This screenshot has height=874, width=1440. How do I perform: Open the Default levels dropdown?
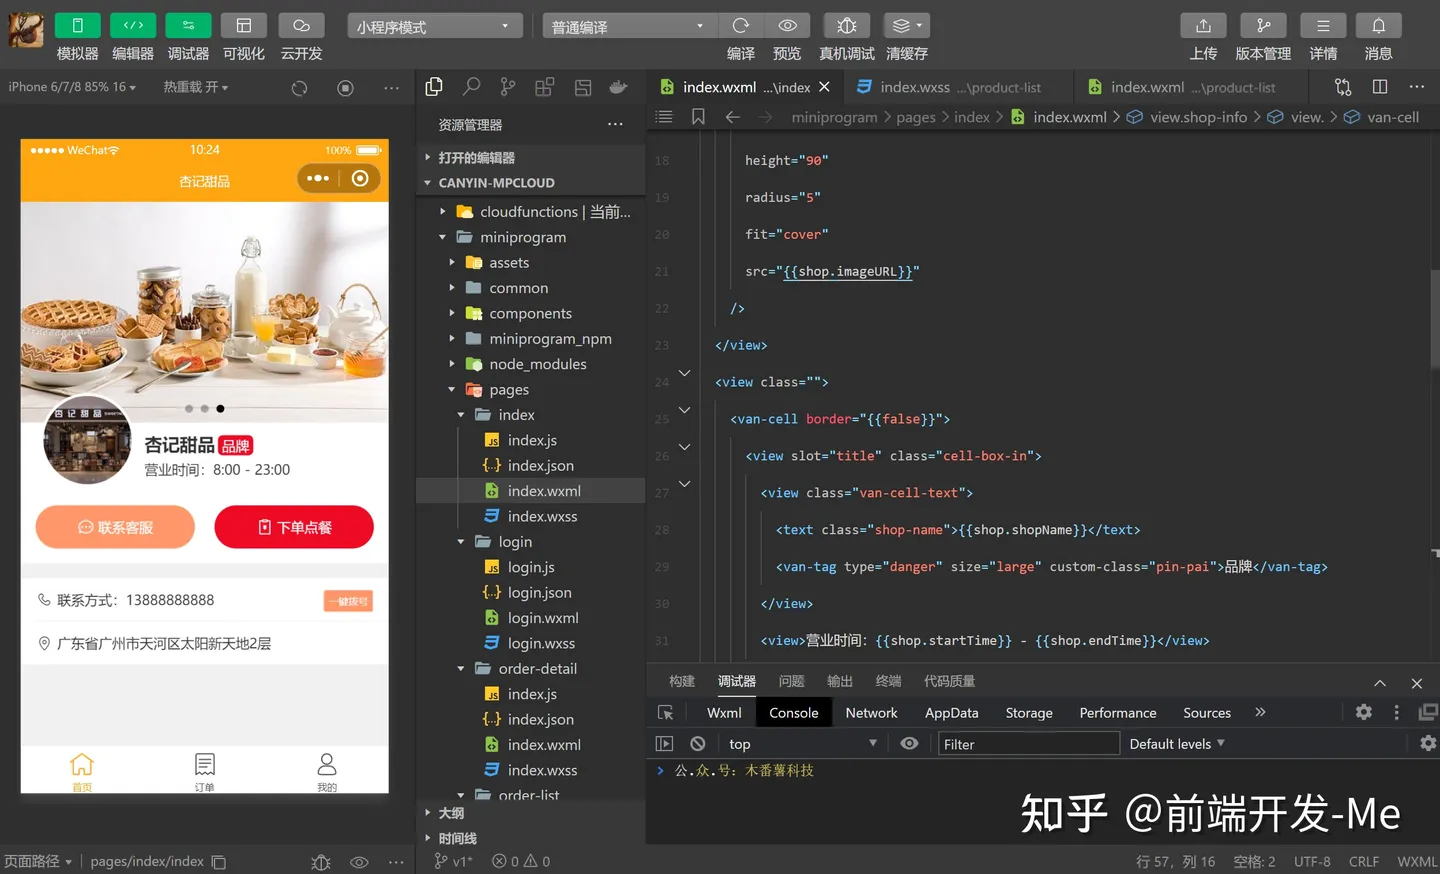pos(1177,744)
